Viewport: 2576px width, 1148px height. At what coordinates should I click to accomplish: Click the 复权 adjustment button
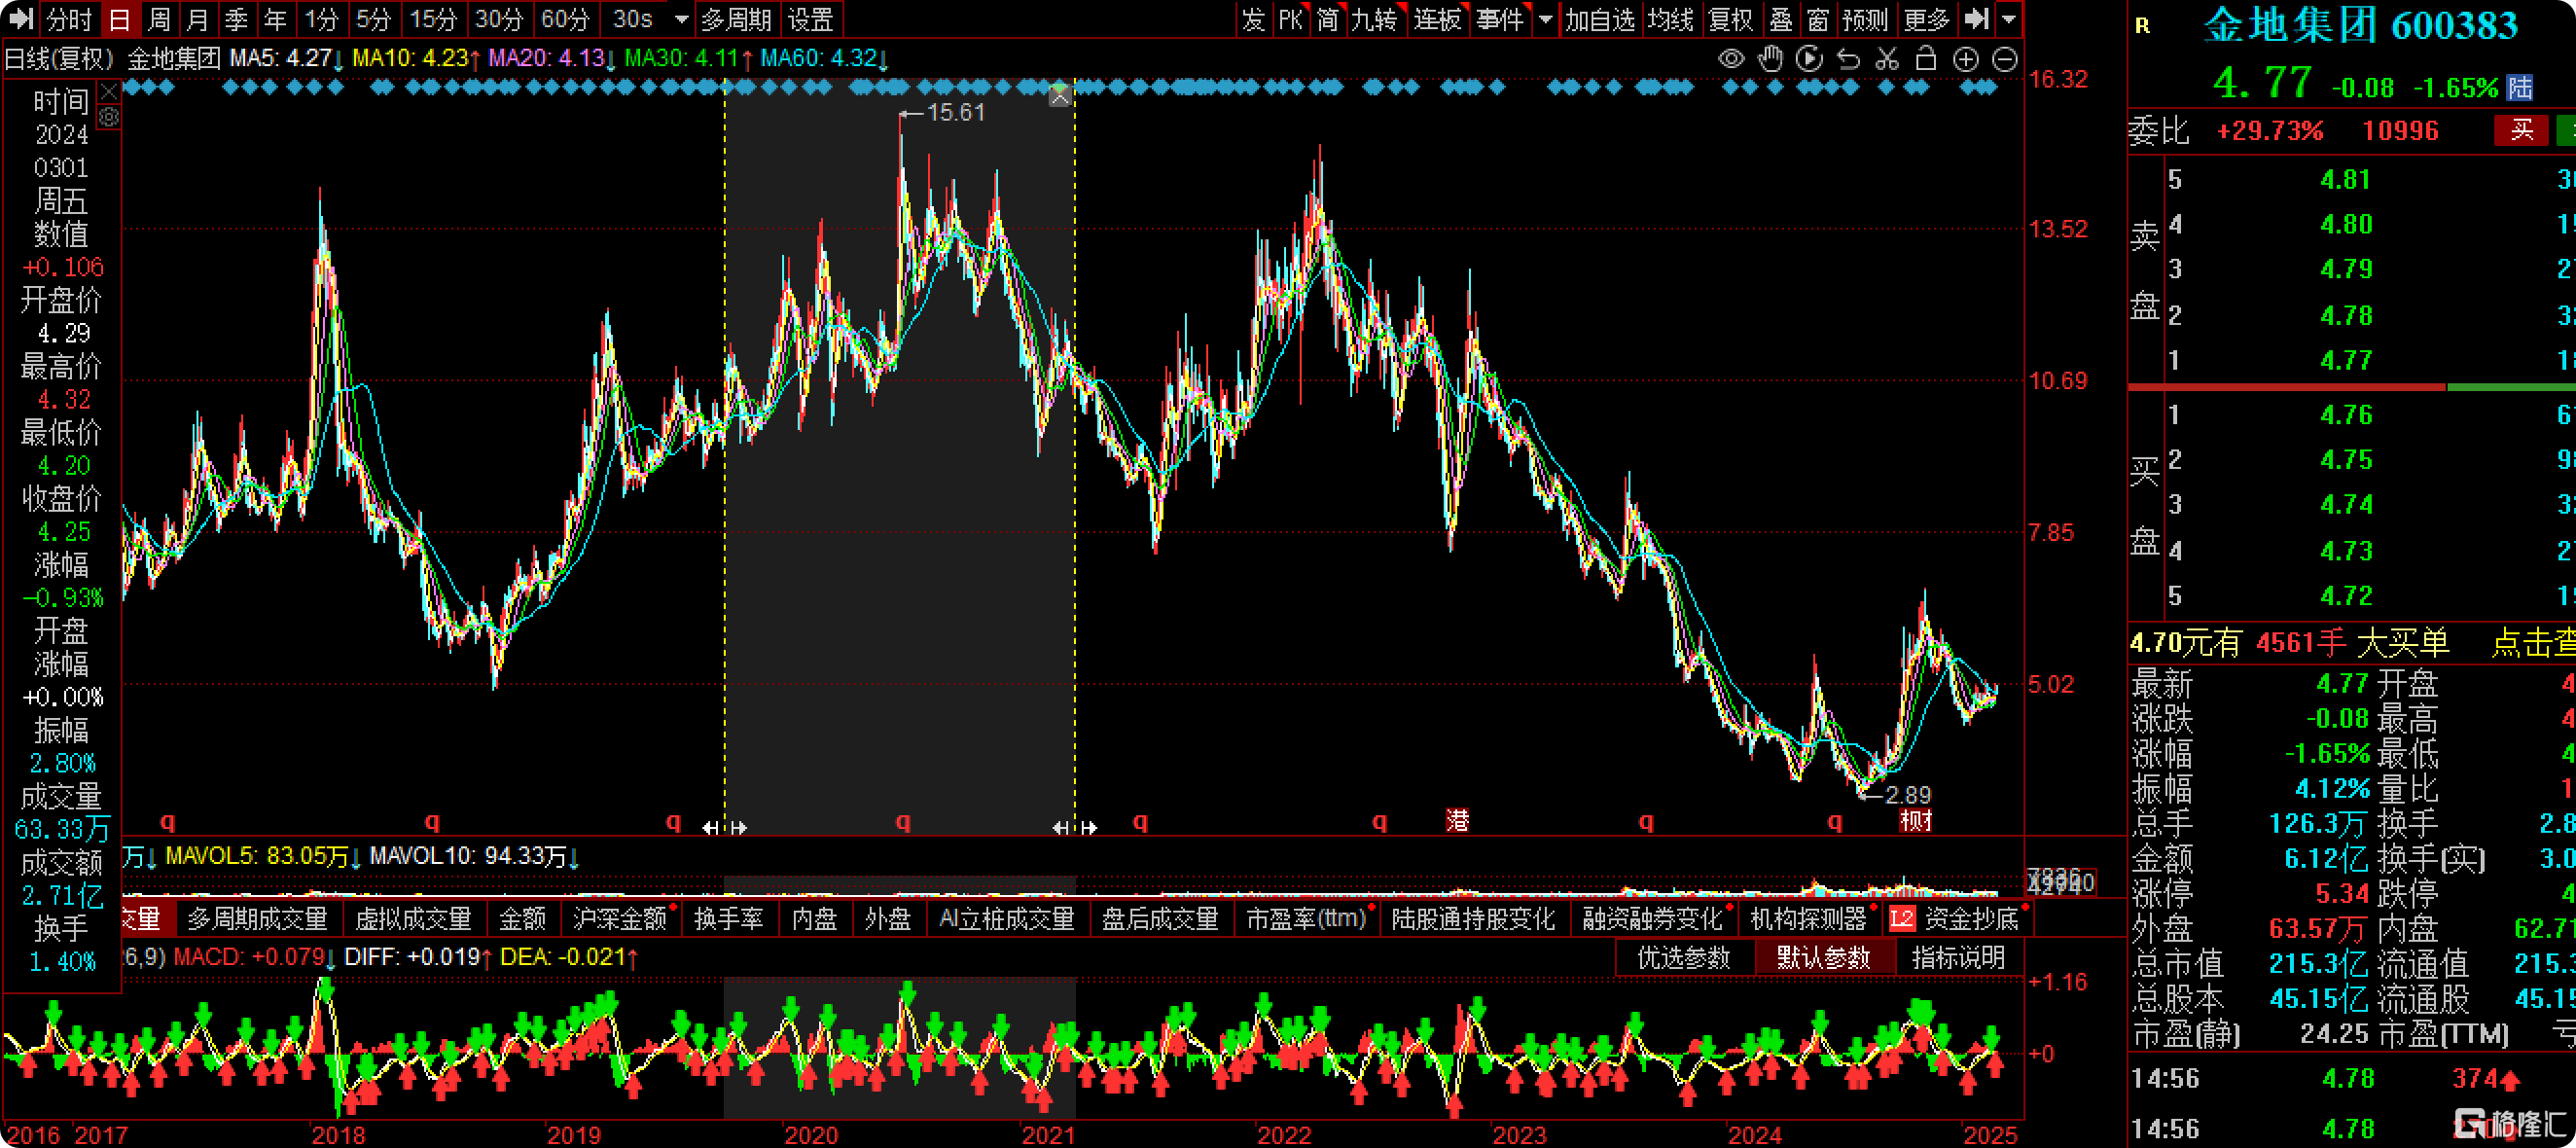1731,19
